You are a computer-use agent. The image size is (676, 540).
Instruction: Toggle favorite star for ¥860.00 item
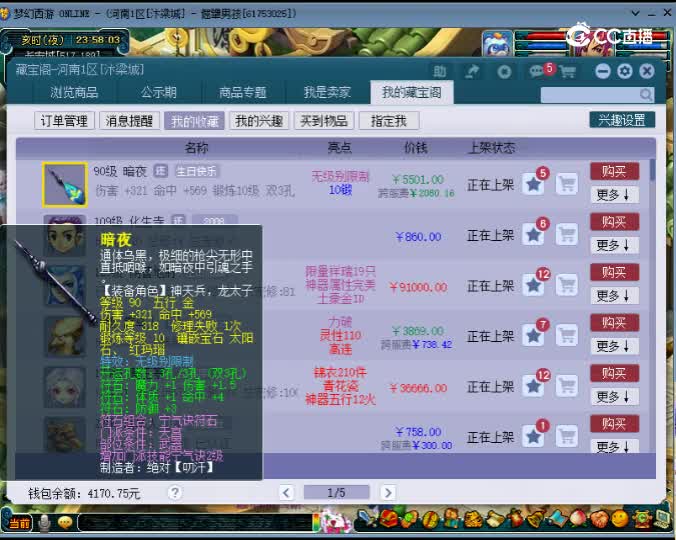pyautogui.click(x=533, y=235)
